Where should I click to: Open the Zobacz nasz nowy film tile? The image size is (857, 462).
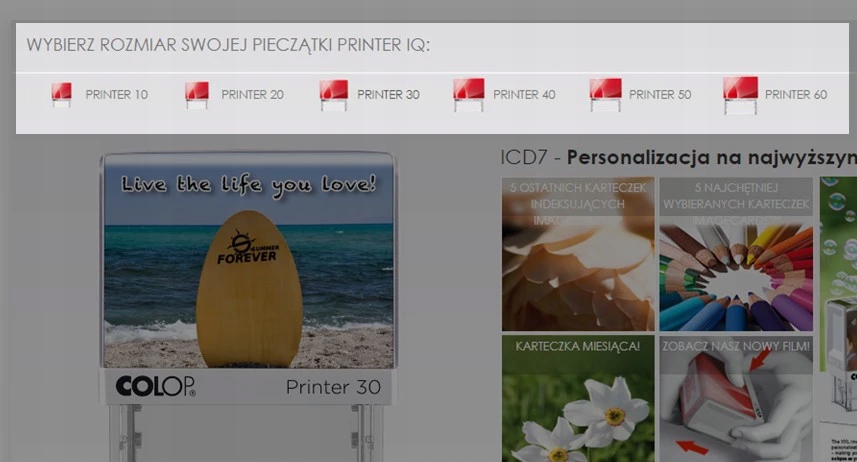(736, 399)
